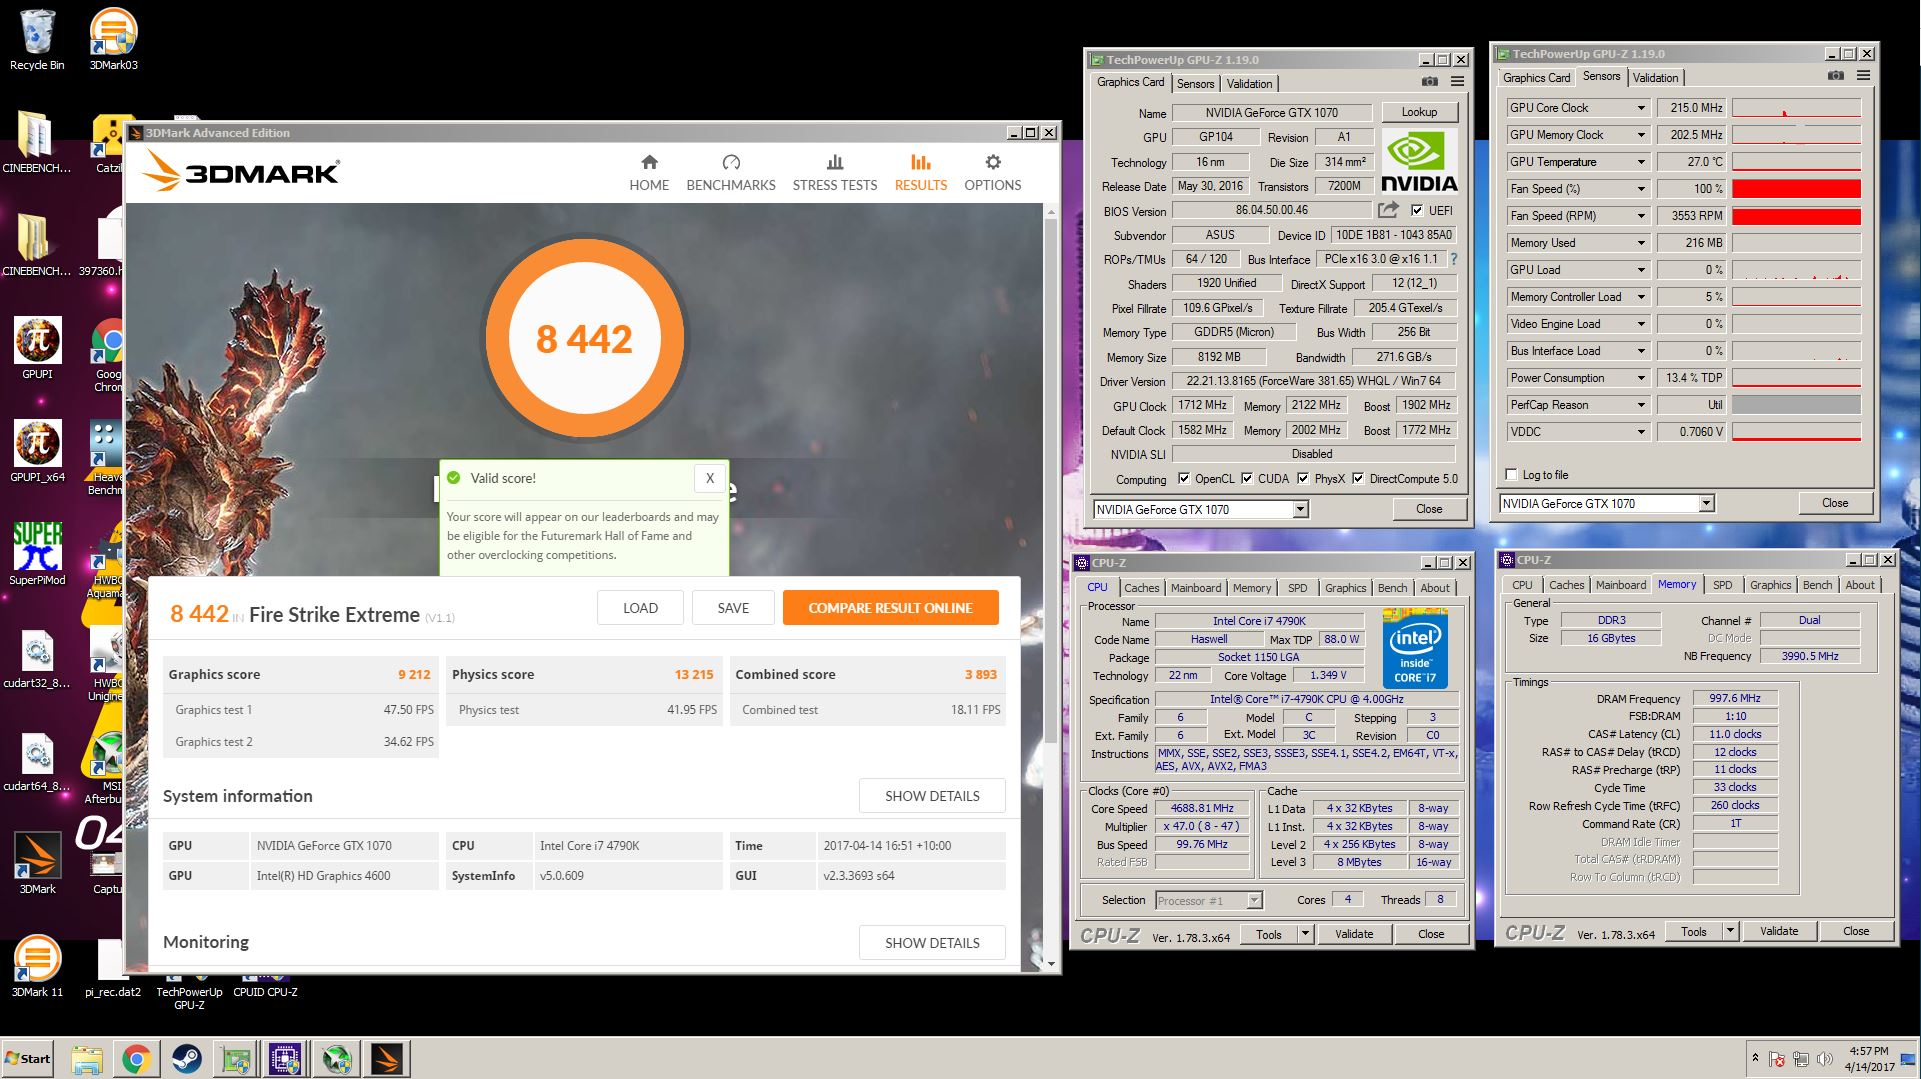
Task: Enable the Log to file checkbox
Action: [x=1511, y=475]
